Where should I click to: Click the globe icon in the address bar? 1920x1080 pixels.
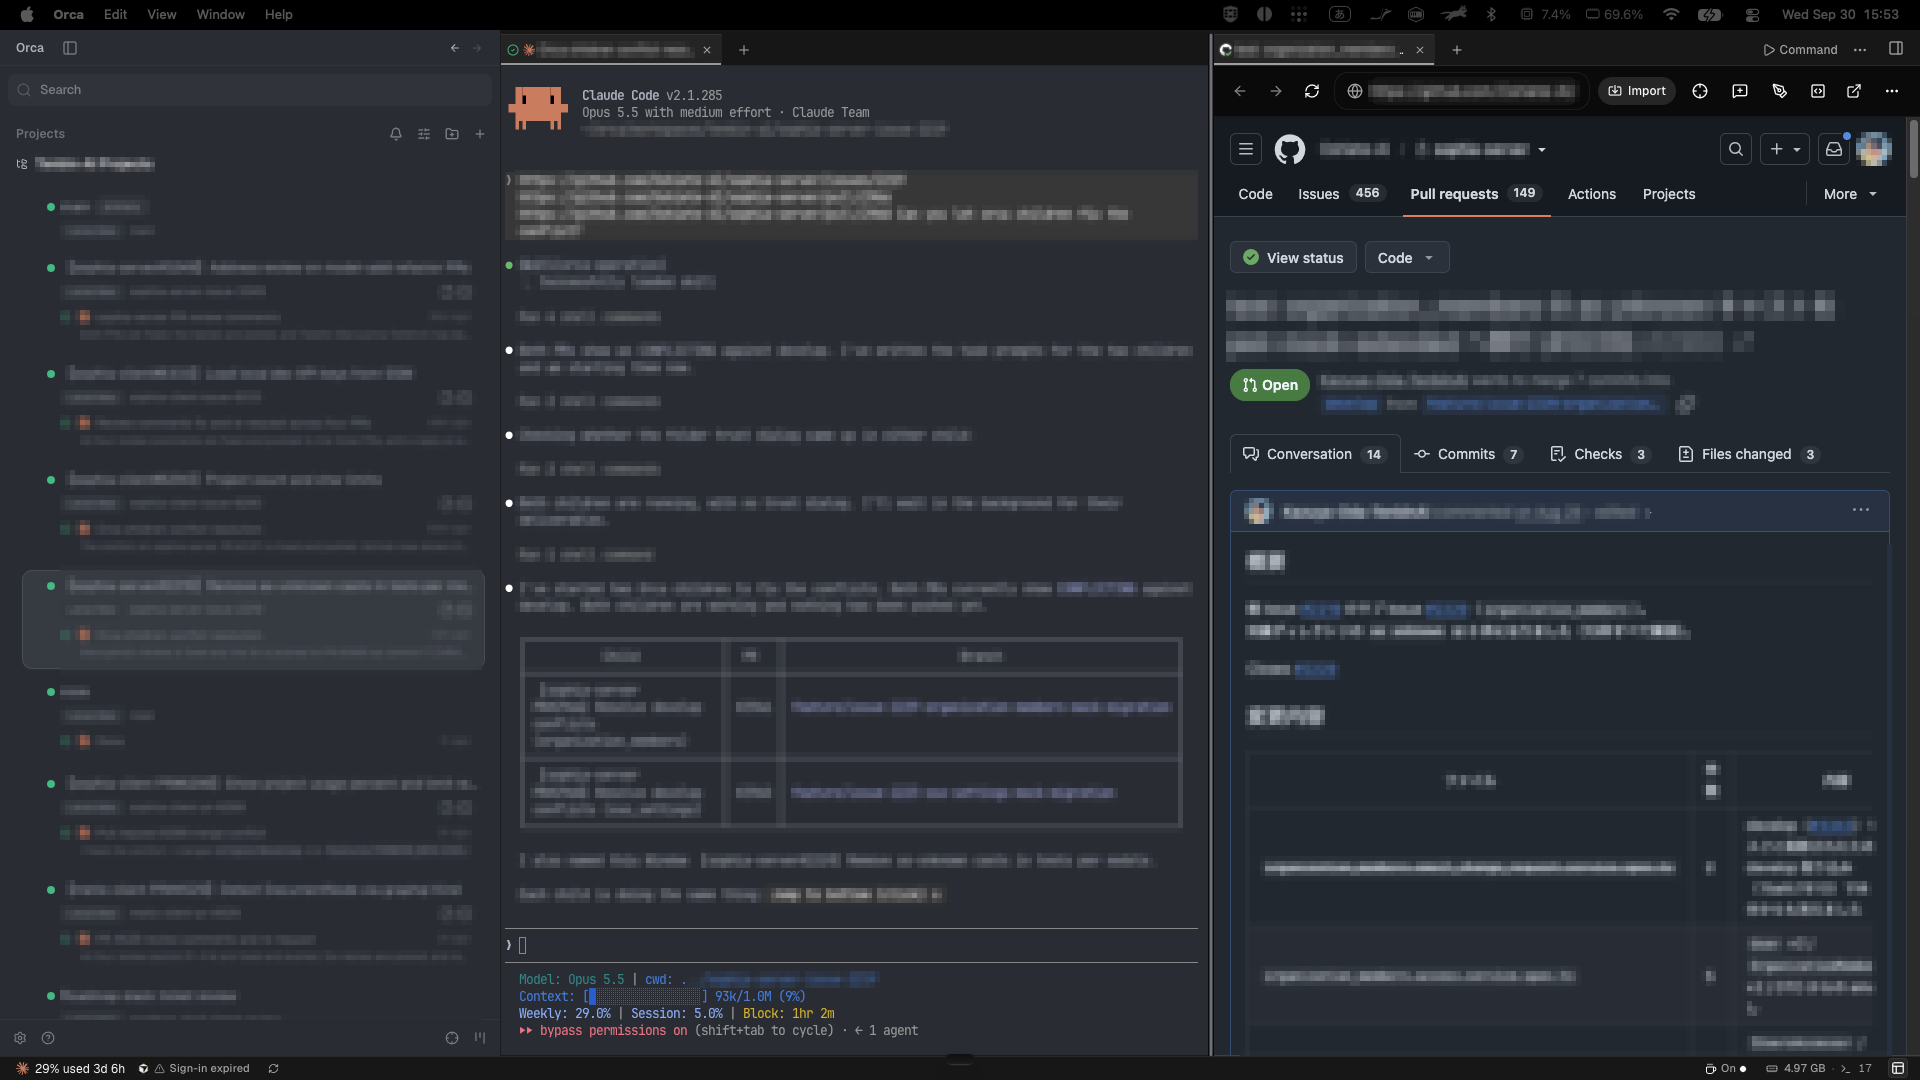pyautogui.click(x=1355, y=91)
